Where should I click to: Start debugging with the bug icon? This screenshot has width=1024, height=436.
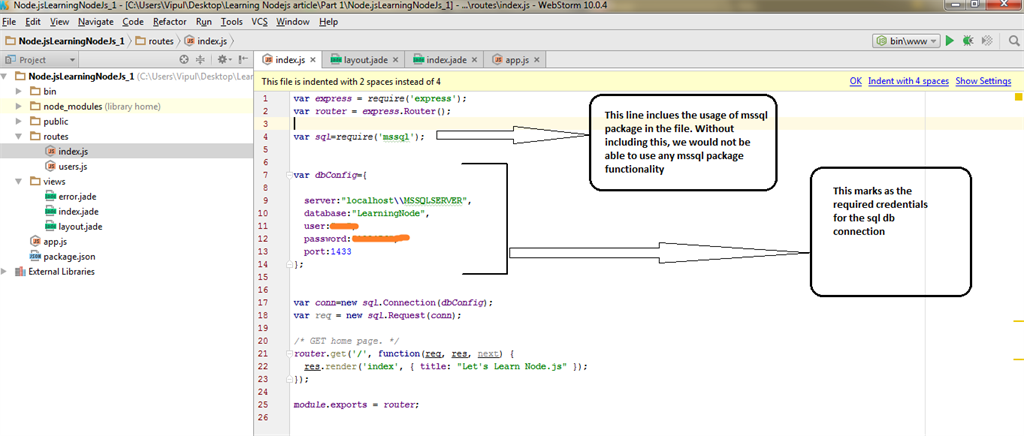pyautogui.click(x=968, y=41)
